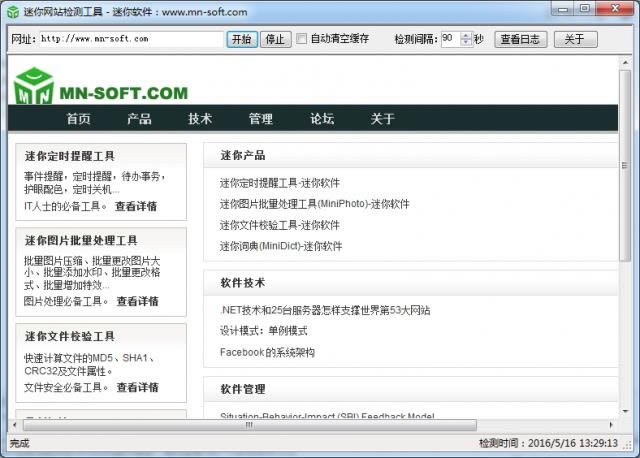
Task: Click 查看详情 under 迷你定时提醒工具
Action: pyautogui.click(x=136, y=207)
